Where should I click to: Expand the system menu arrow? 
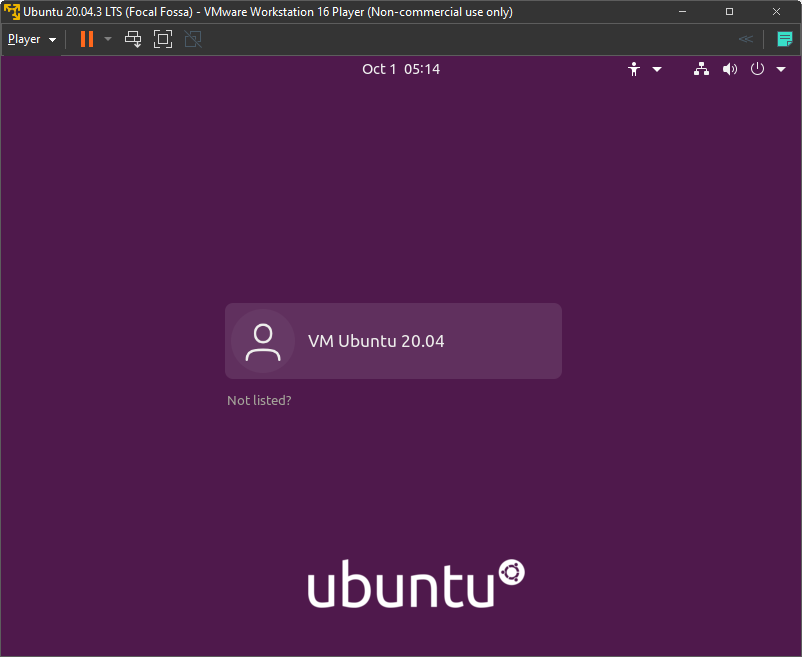click(781, 69)
